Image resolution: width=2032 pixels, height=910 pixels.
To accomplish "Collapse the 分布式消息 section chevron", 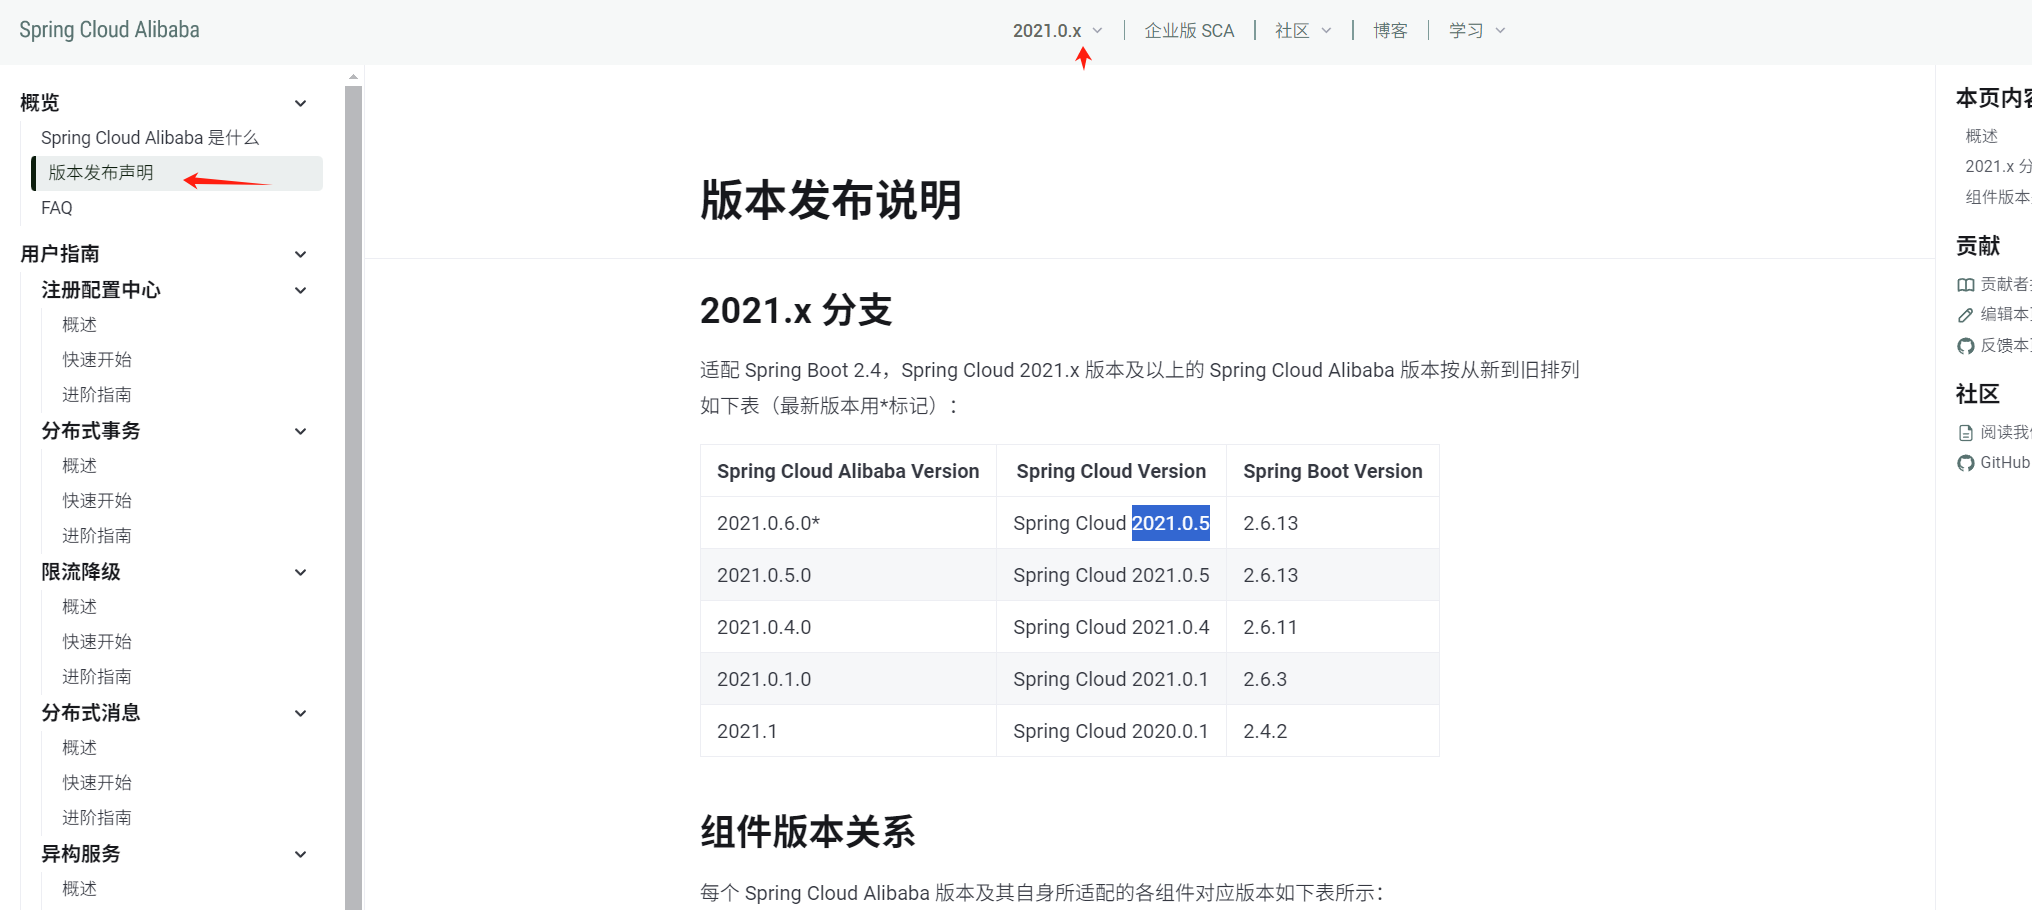I will (300, 713).
